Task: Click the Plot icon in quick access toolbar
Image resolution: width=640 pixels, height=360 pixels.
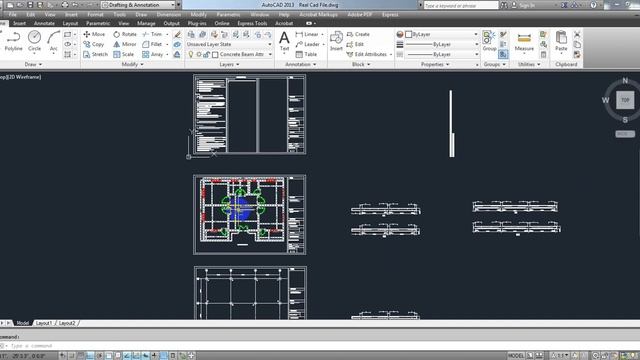Action: pos(64,5)
